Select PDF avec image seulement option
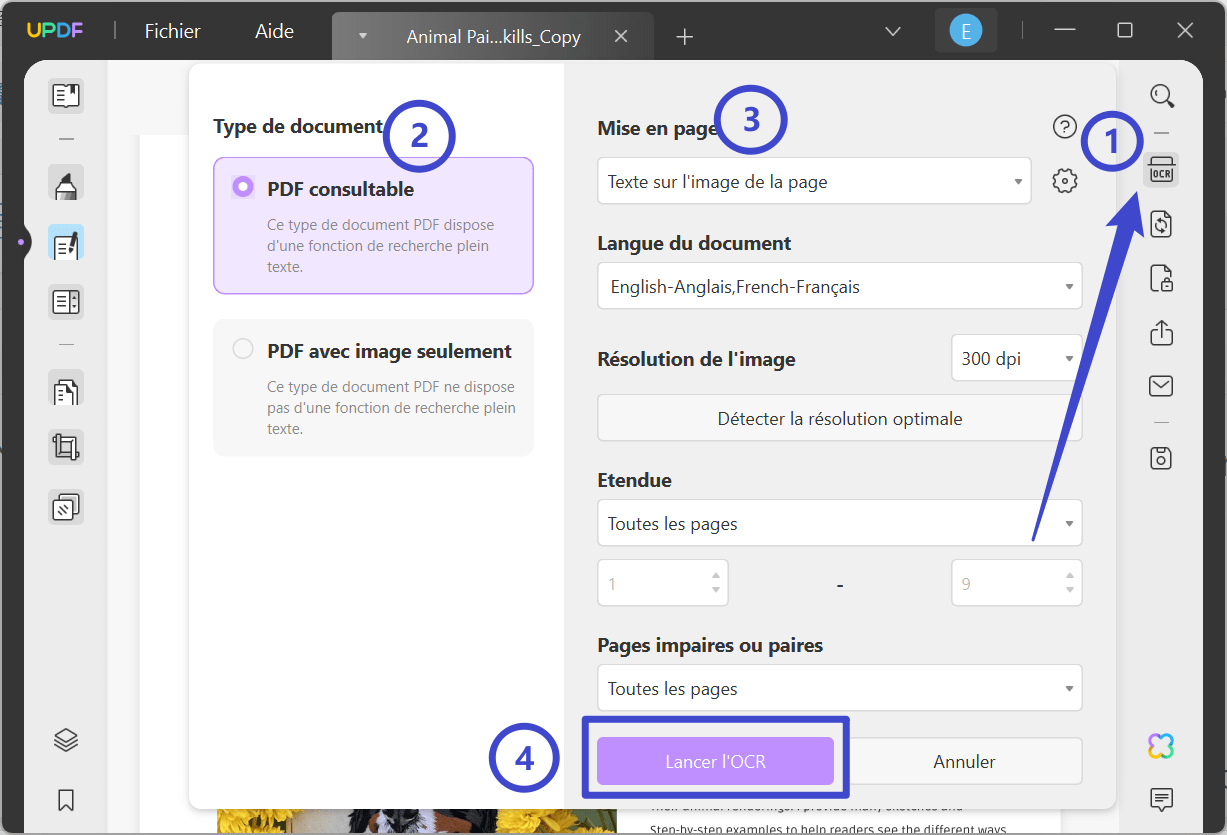 pos(373,387)
